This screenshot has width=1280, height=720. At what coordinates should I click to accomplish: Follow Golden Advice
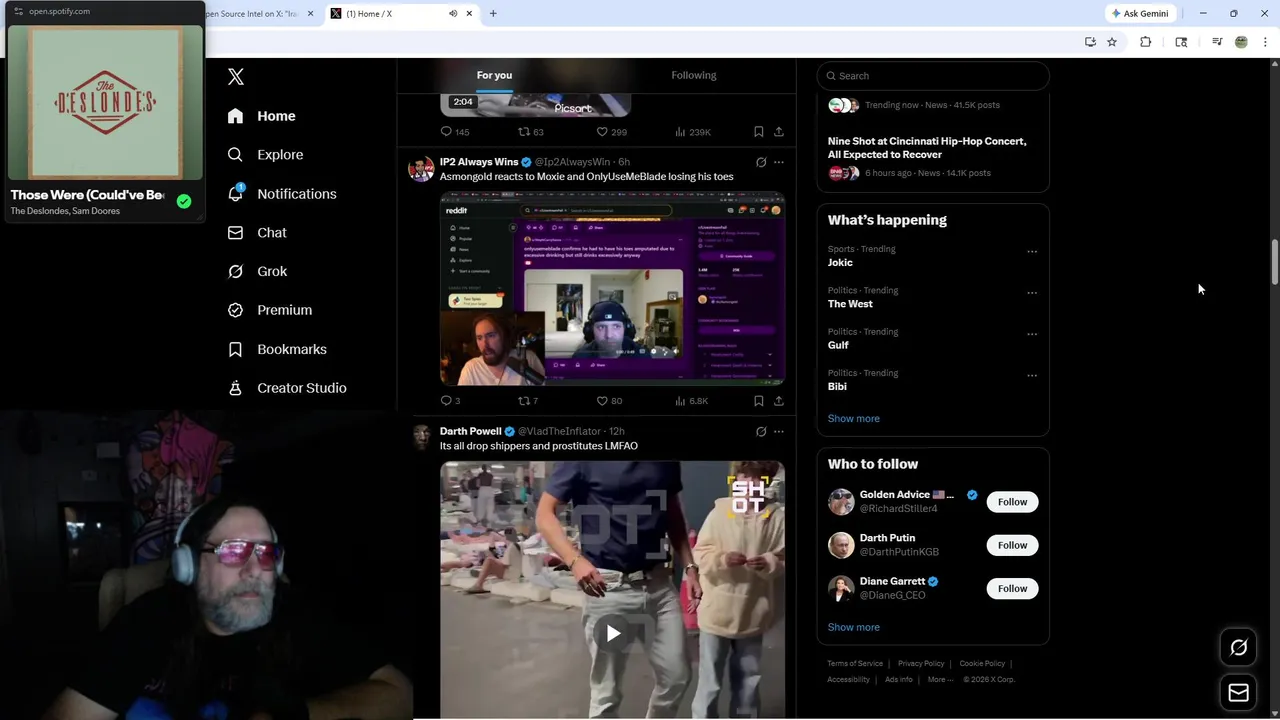[x=1012, y=502]
